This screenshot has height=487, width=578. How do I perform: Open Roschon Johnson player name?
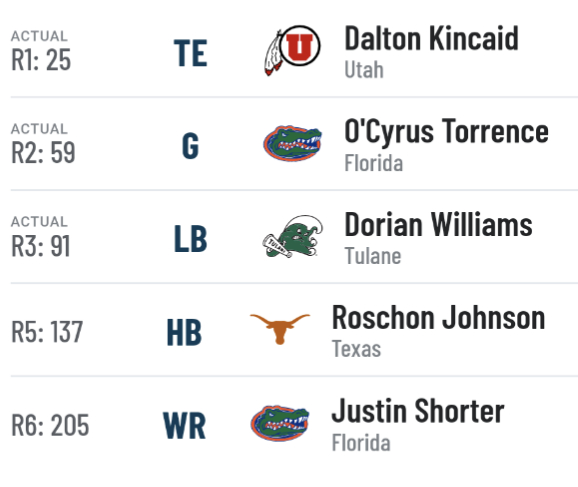pyautogui.click(x=438, y=317)
